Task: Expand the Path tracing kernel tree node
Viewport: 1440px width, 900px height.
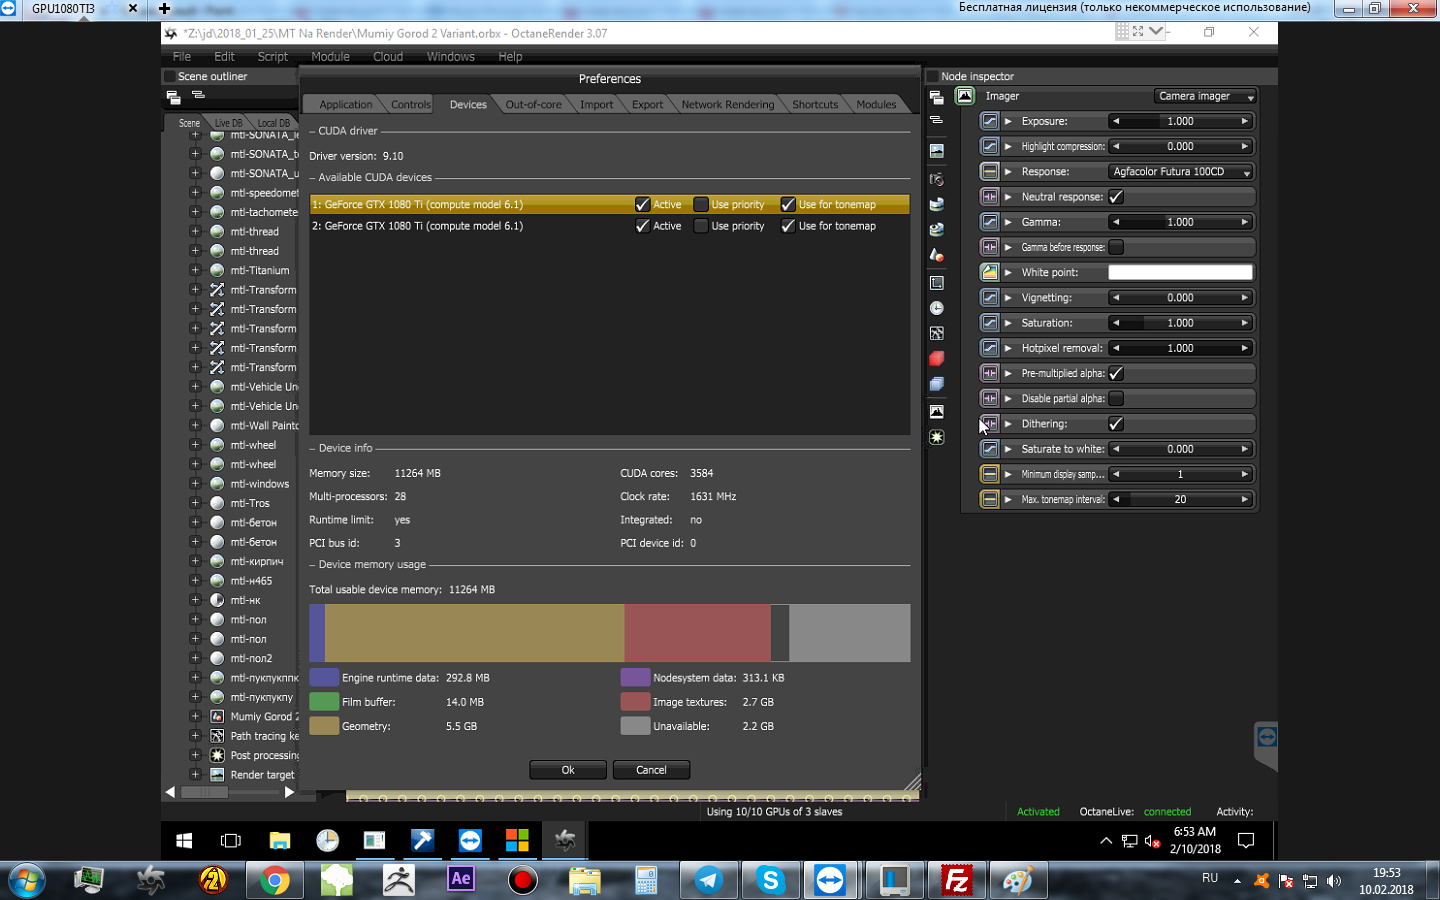Action: [x=195, y=735]
